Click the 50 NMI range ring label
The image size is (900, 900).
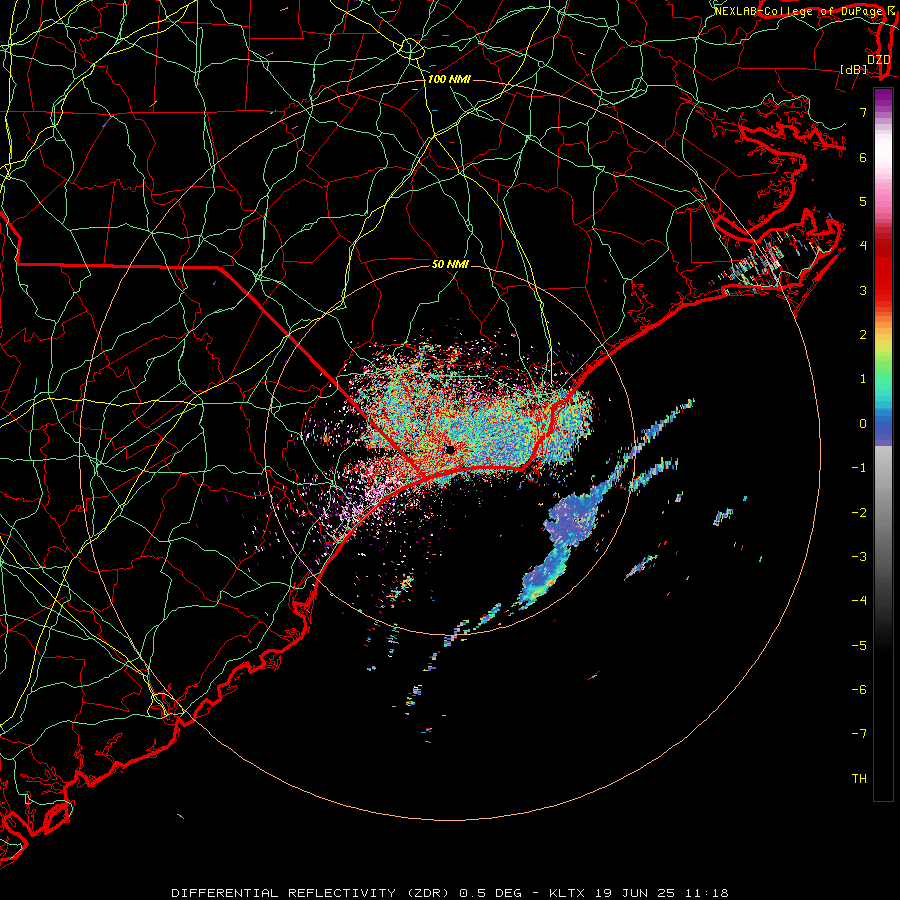450,264
